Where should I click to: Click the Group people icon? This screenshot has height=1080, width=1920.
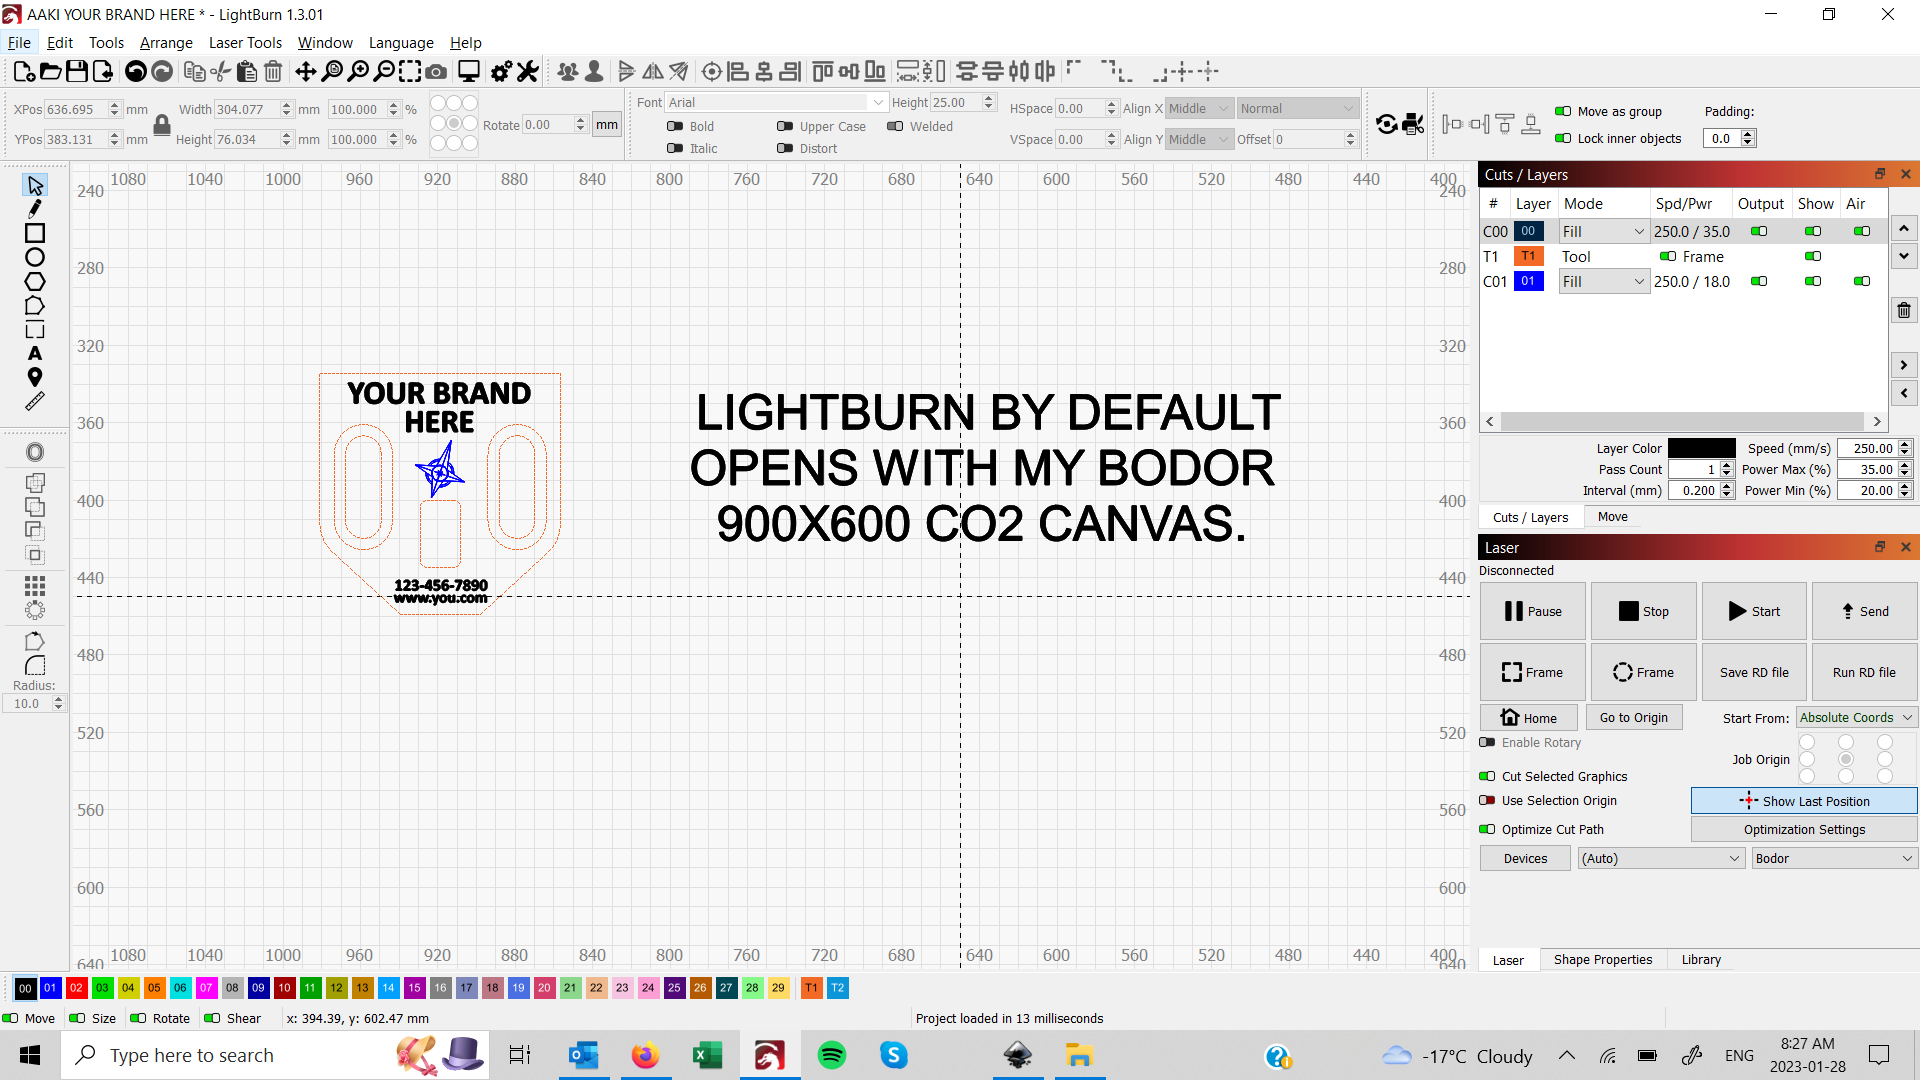(568, 71)
